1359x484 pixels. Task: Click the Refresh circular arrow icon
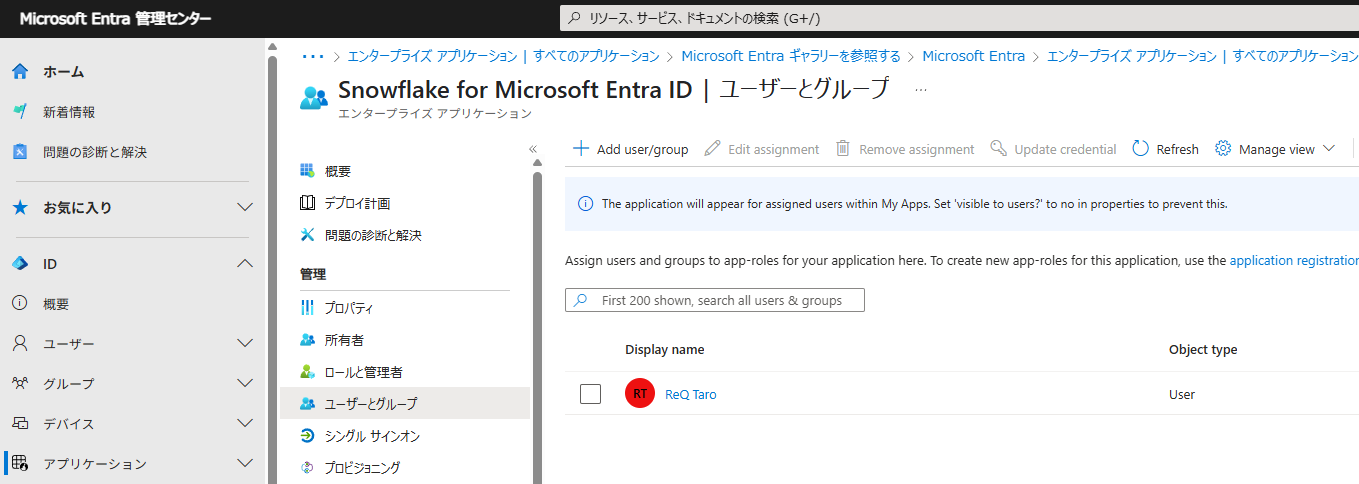[1141, 149]
